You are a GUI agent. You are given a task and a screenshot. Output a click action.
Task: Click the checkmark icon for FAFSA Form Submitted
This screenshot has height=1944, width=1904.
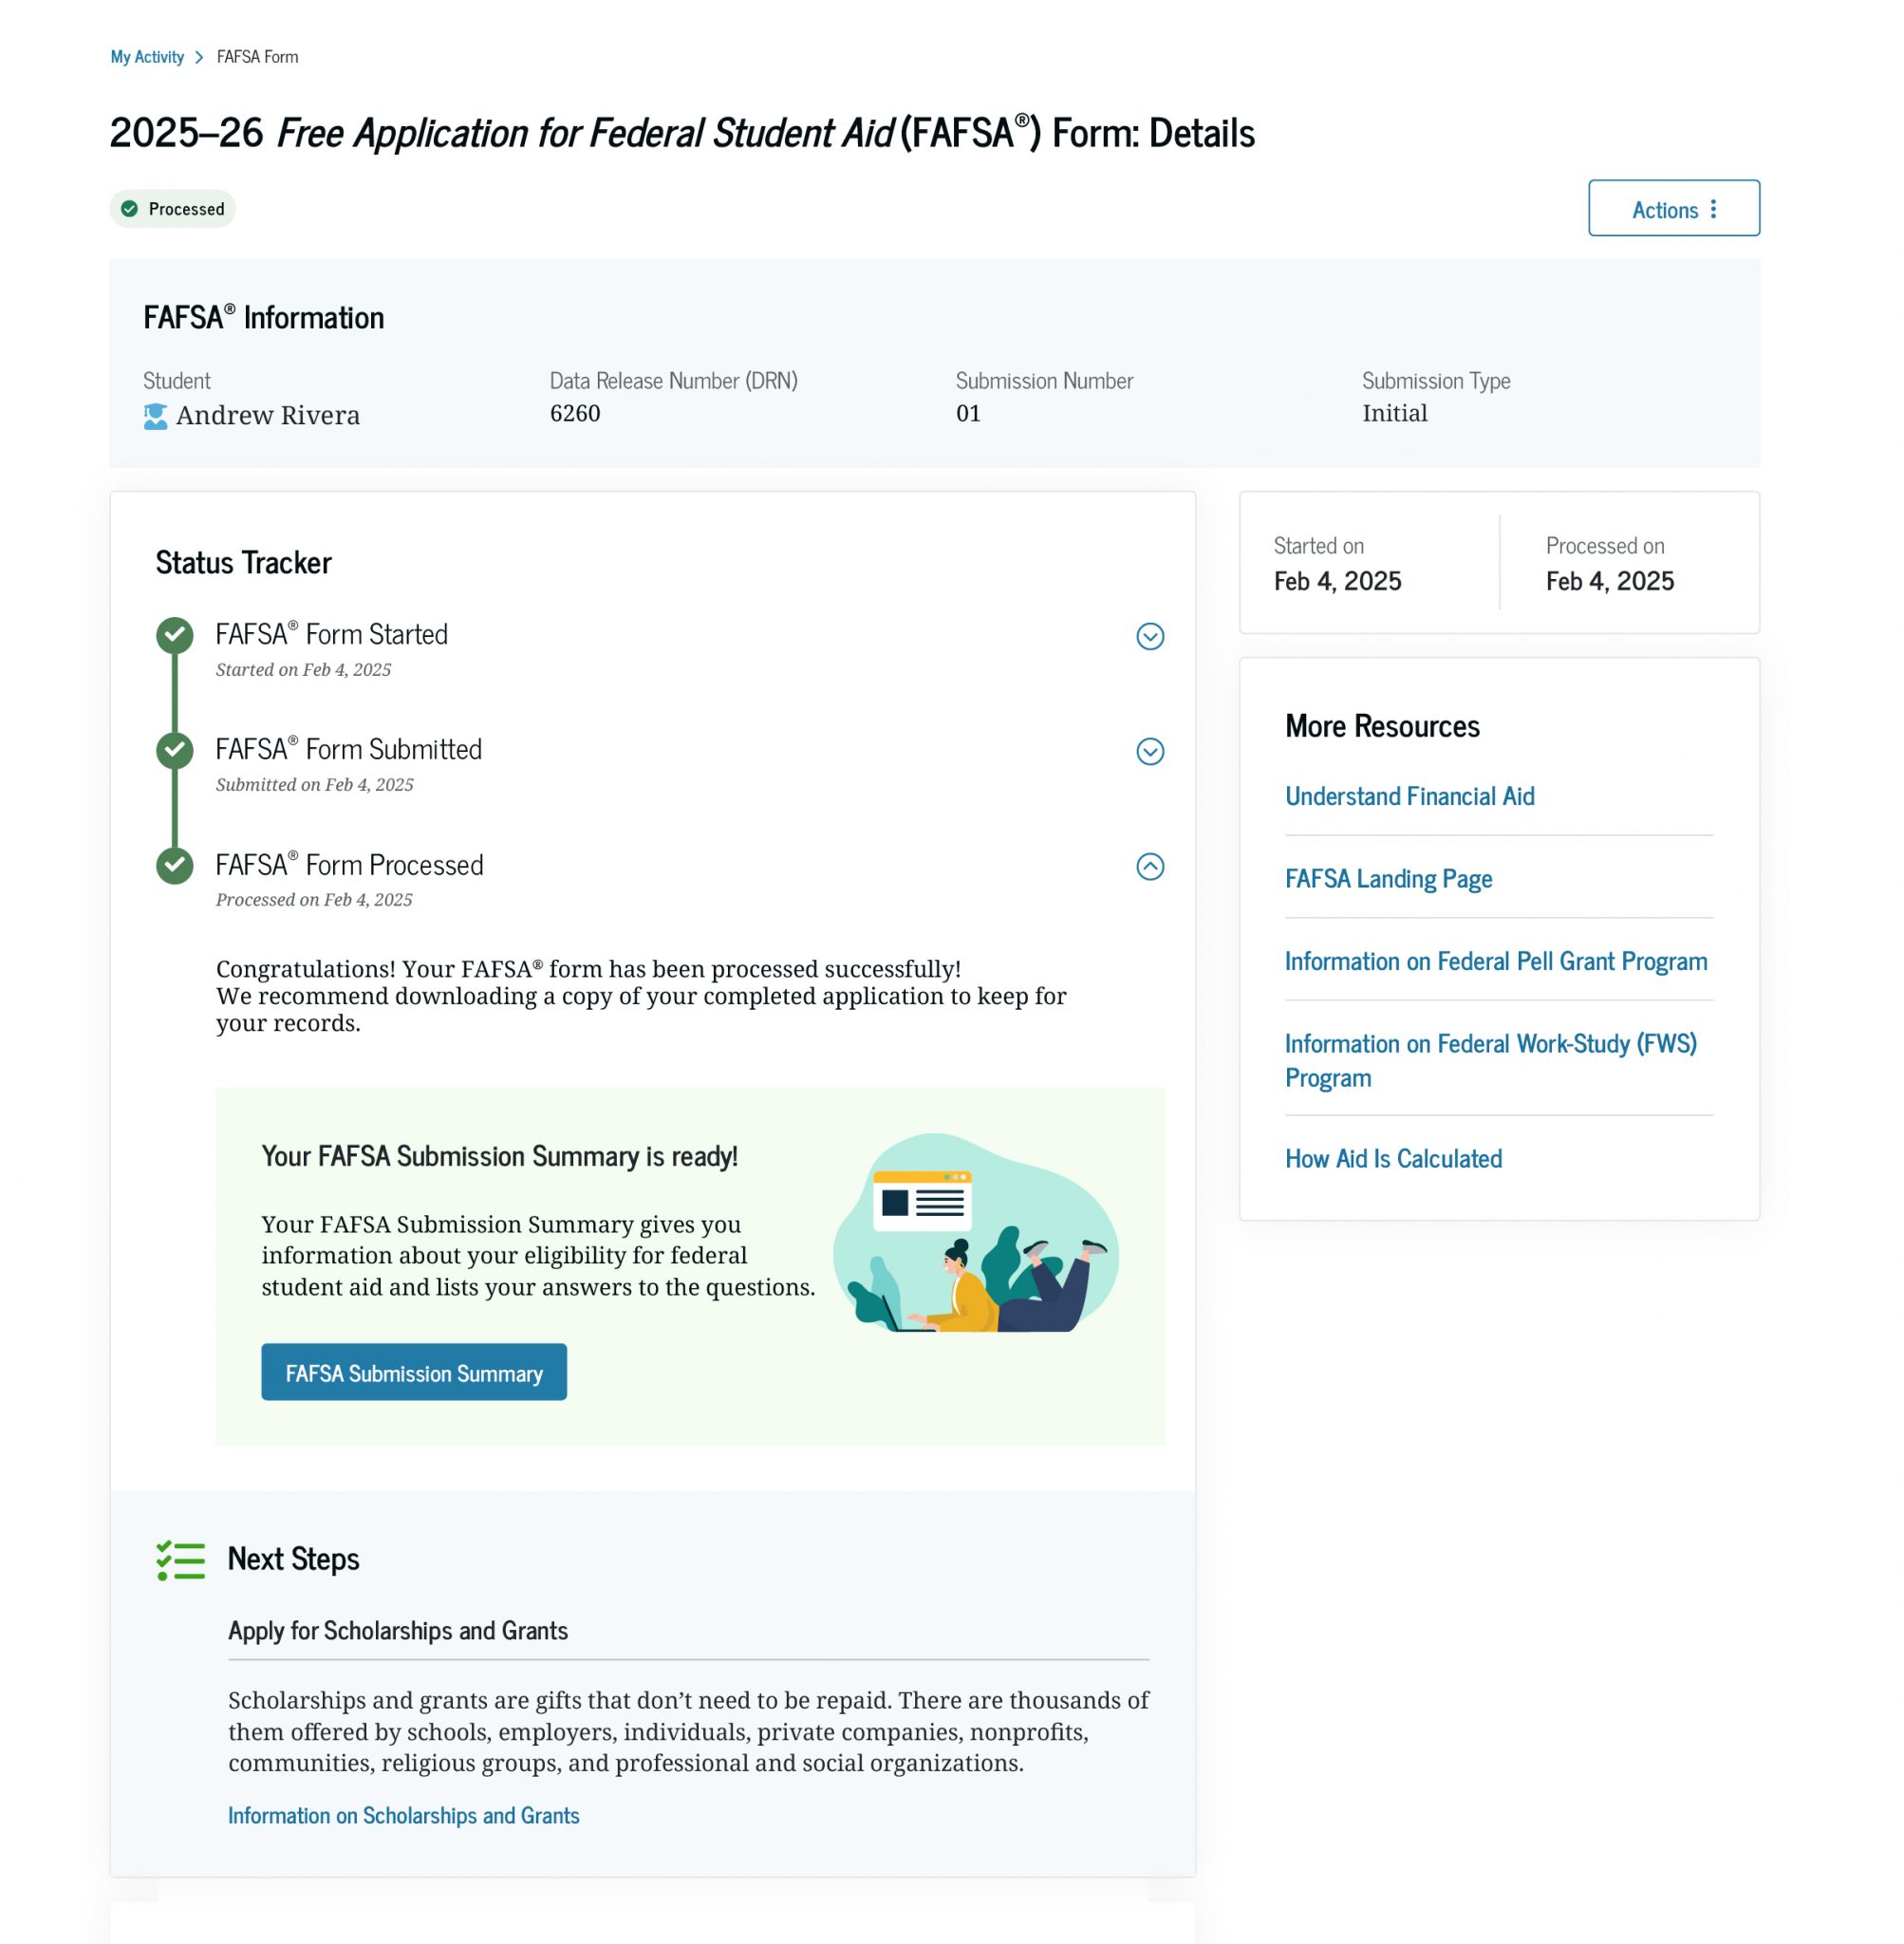176,749
